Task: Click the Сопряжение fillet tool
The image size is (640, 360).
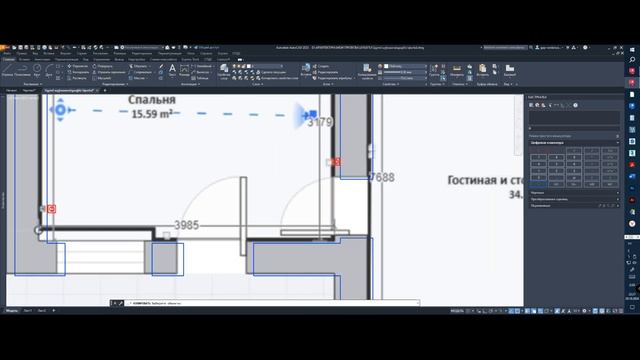Action: (140, 72)
